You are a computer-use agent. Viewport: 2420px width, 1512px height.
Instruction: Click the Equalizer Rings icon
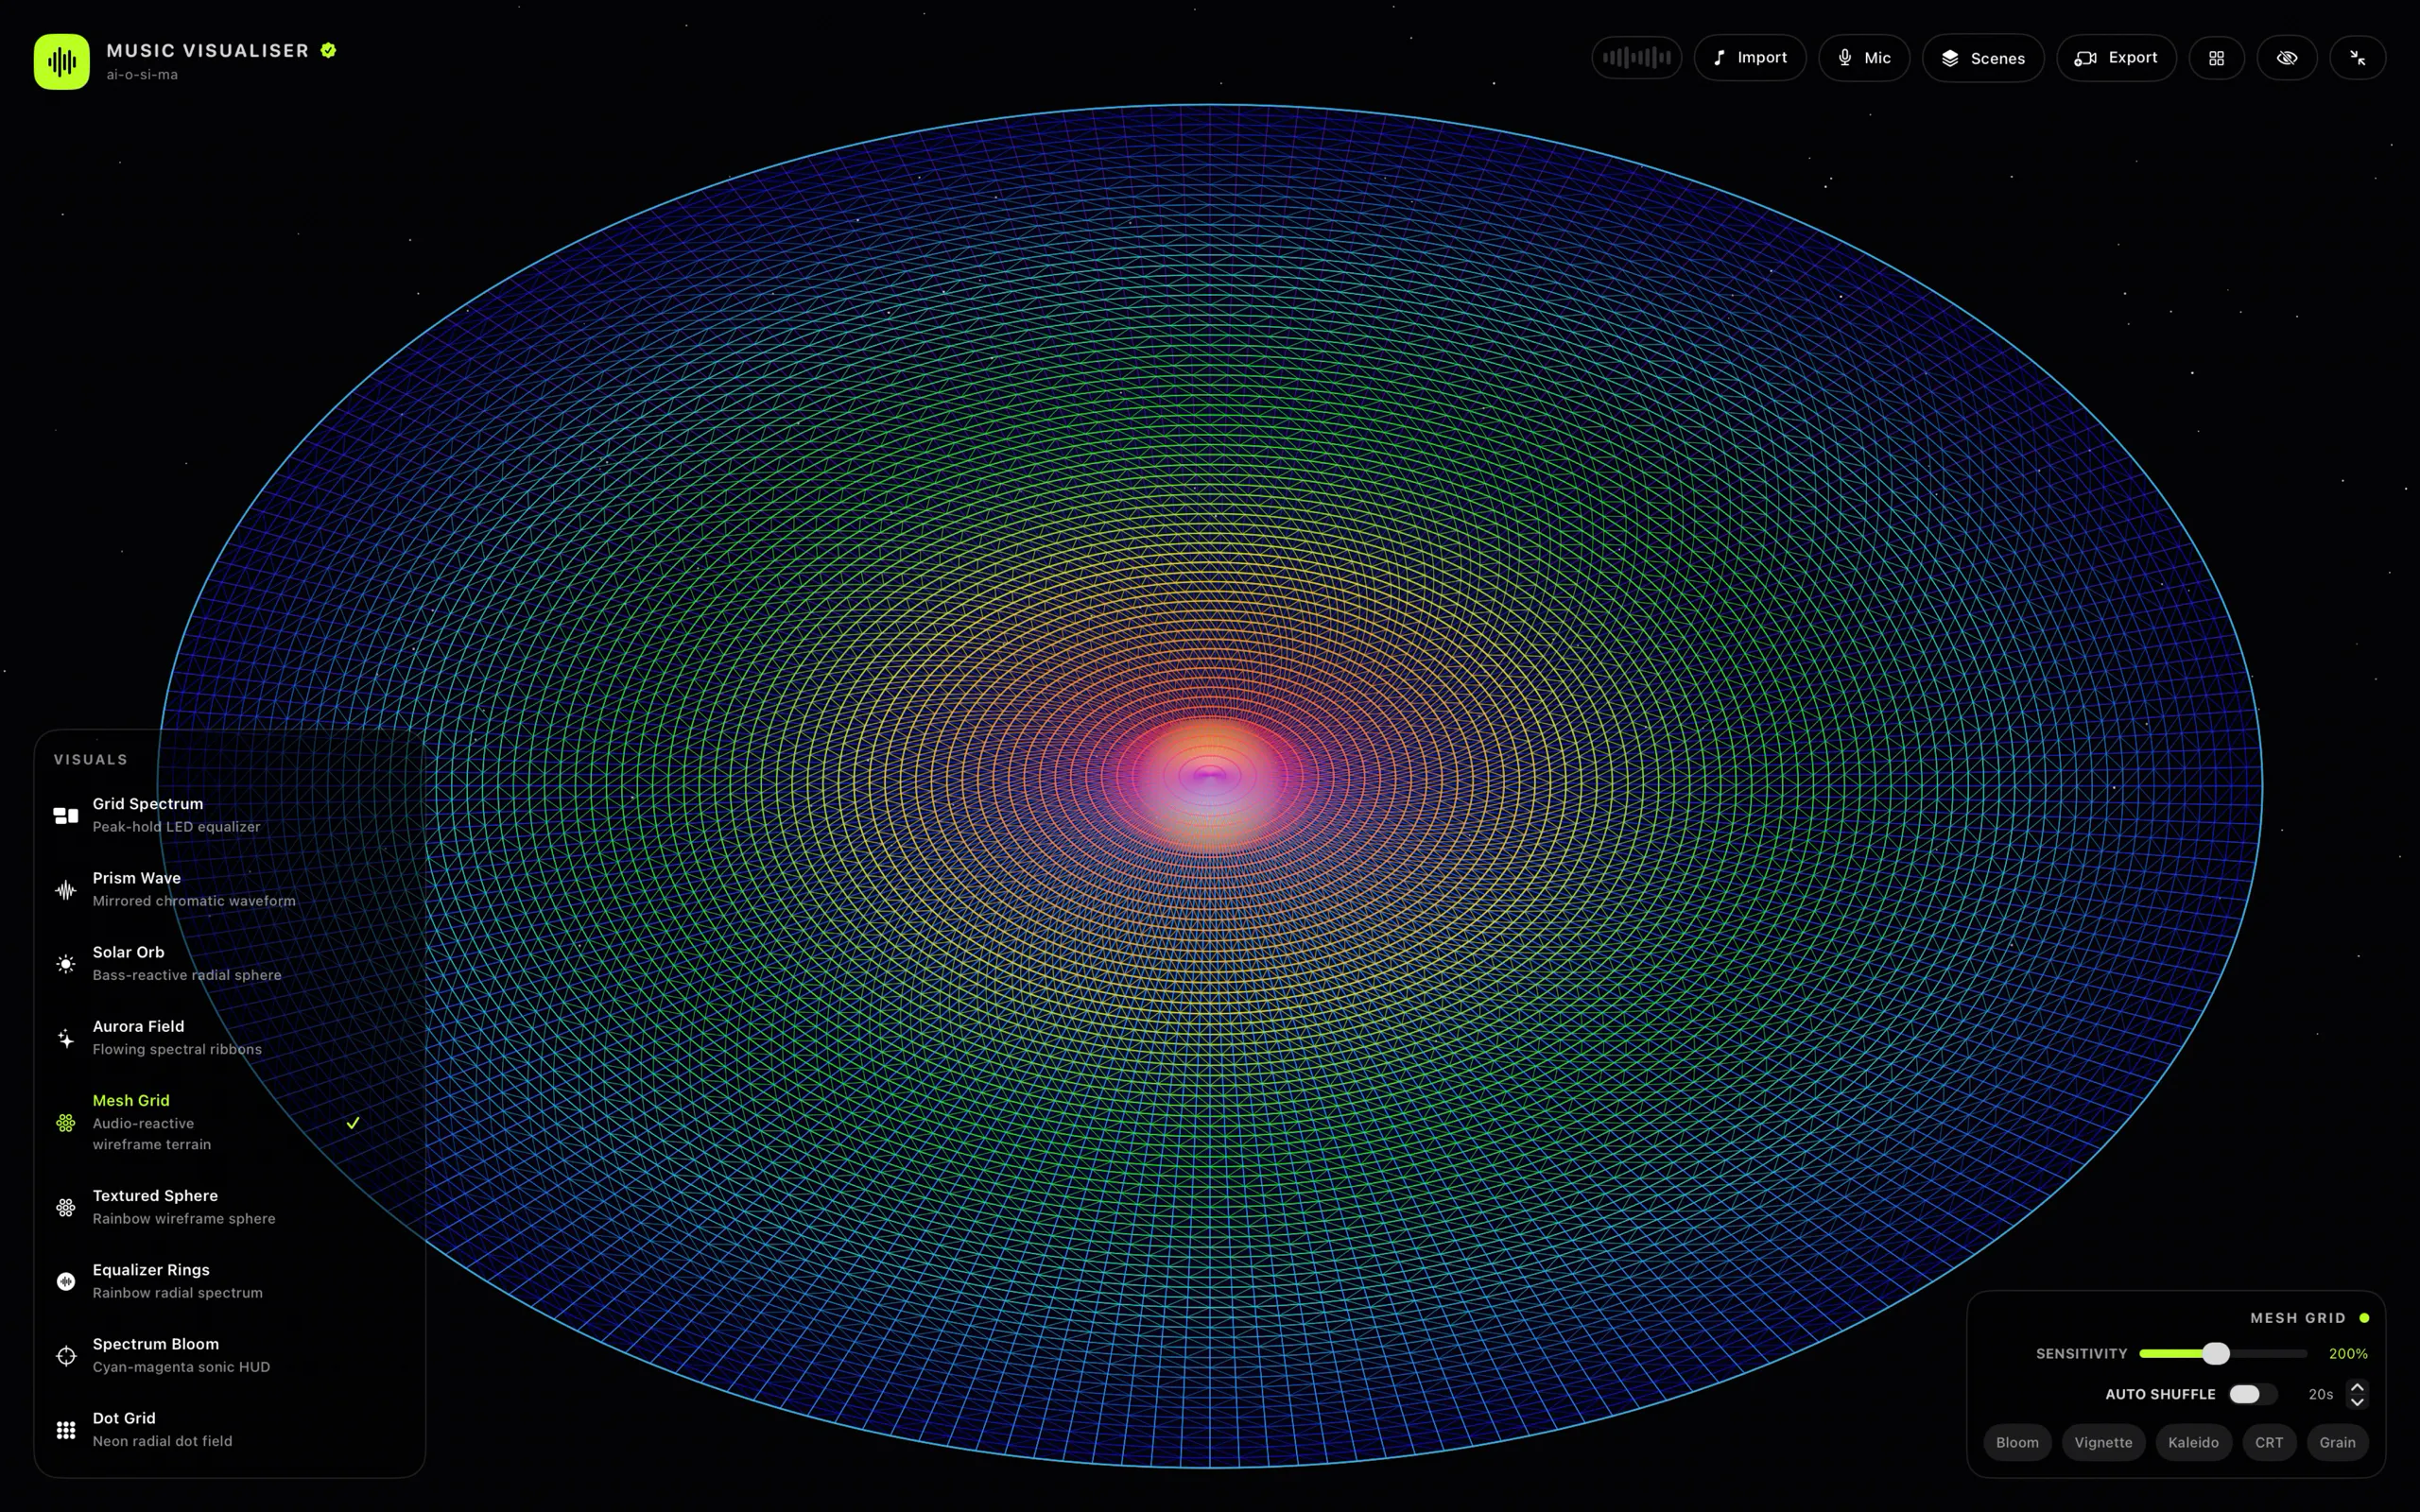[x=66, y=1281]
